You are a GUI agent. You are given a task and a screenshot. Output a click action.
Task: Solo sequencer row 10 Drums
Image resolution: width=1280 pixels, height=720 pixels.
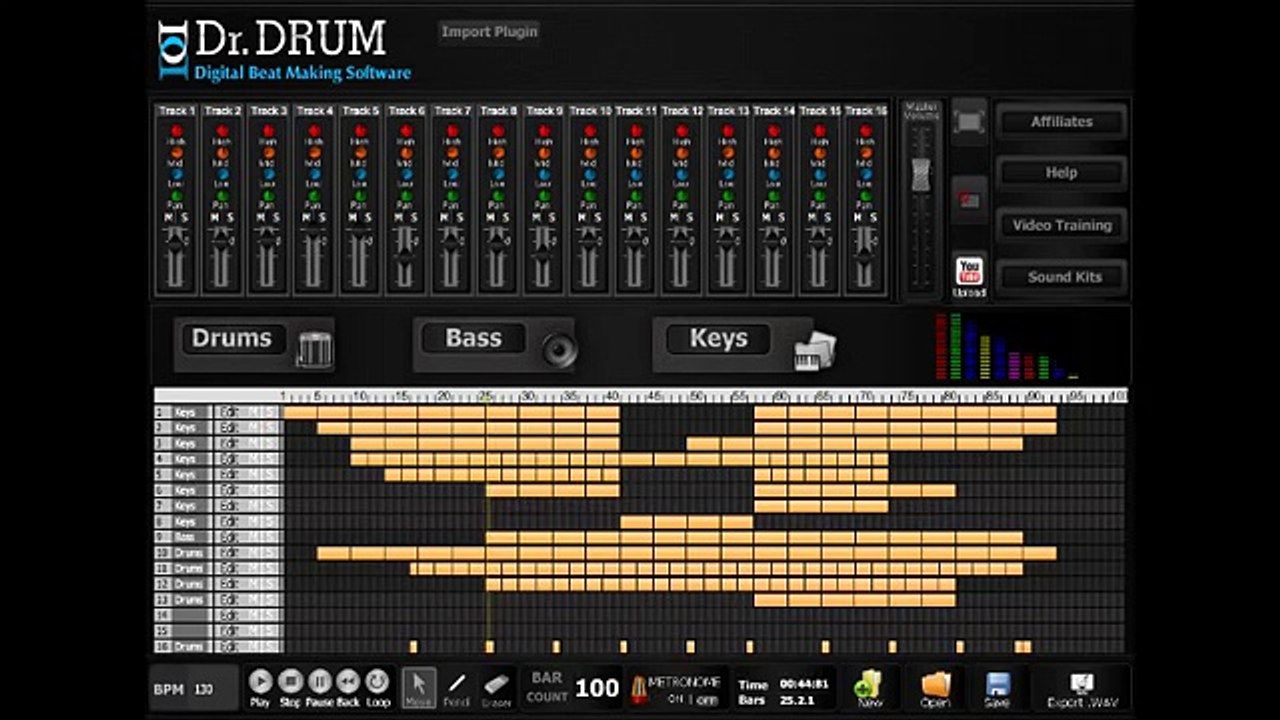coord(269,553)
